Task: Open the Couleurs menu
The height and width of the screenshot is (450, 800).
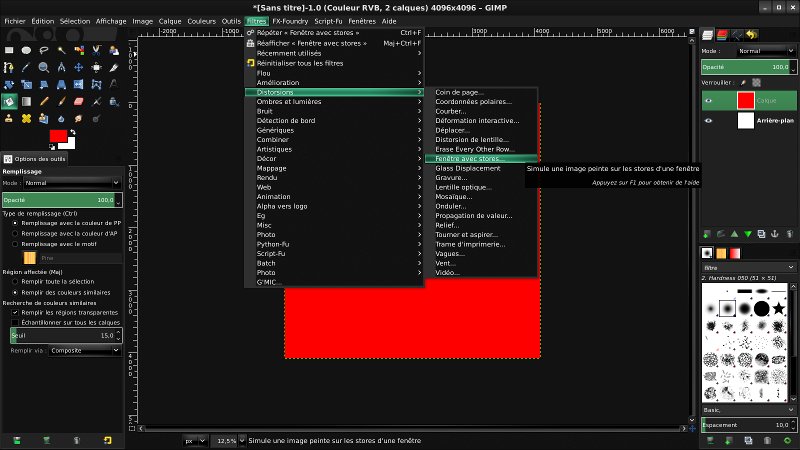Action: 202,21
